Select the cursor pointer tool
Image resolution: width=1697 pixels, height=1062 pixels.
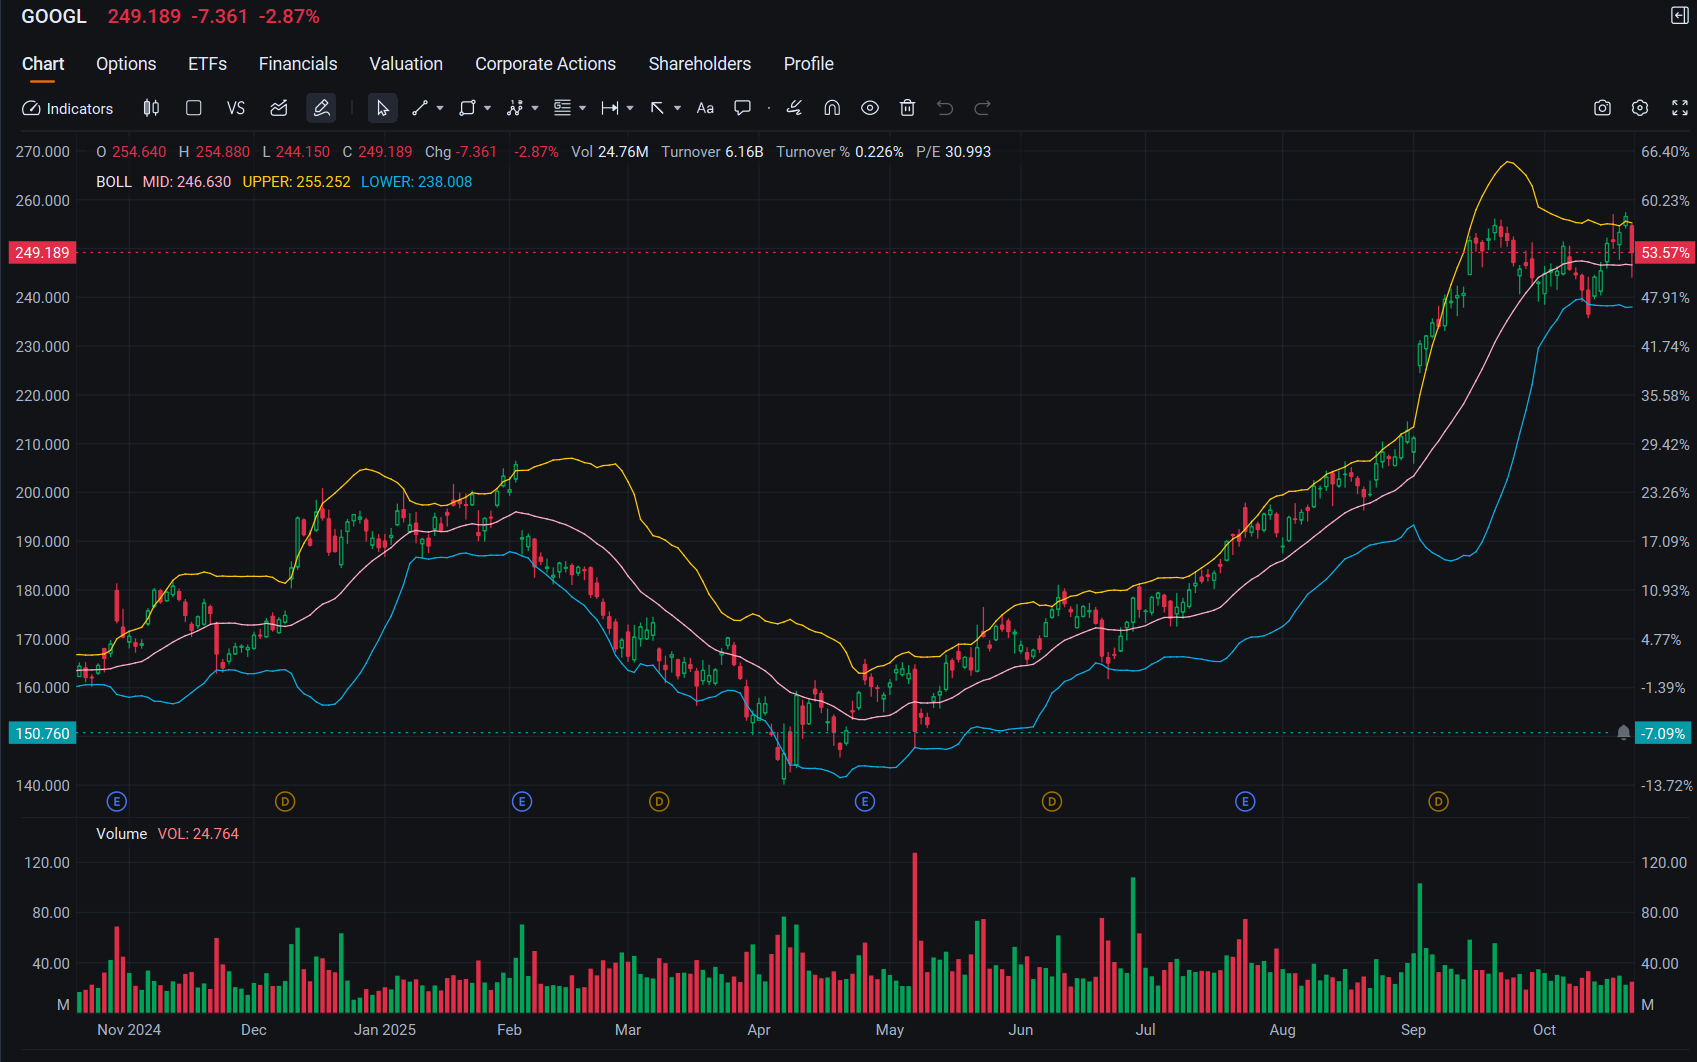(382, 108)
